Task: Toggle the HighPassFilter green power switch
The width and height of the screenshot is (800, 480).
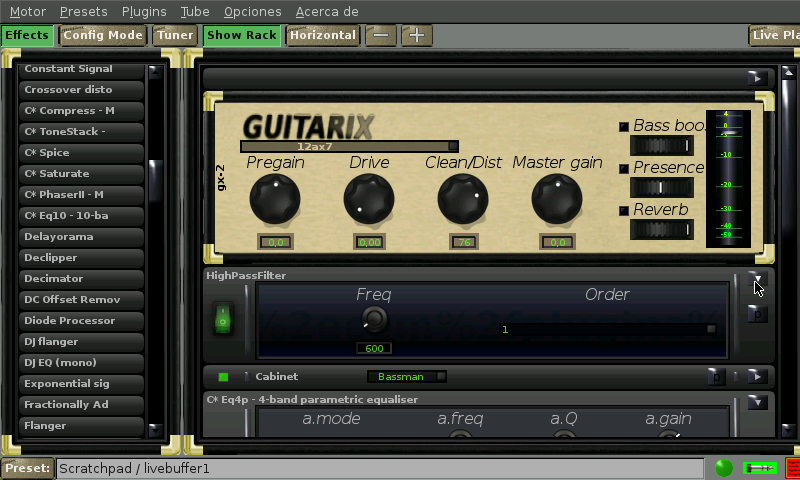Action: click(x=223, y=319)
